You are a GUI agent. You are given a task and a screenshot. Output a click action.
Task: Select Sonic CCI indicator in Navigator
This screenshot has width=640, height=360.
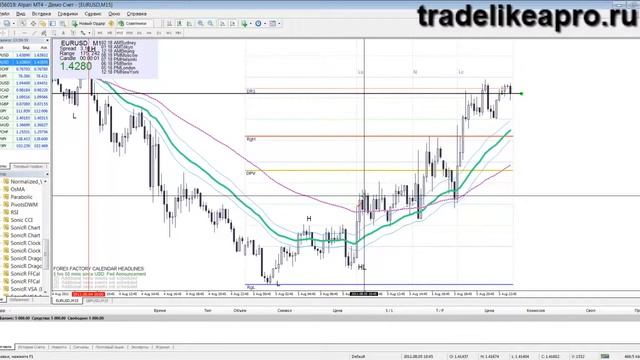tap(21, 220)
